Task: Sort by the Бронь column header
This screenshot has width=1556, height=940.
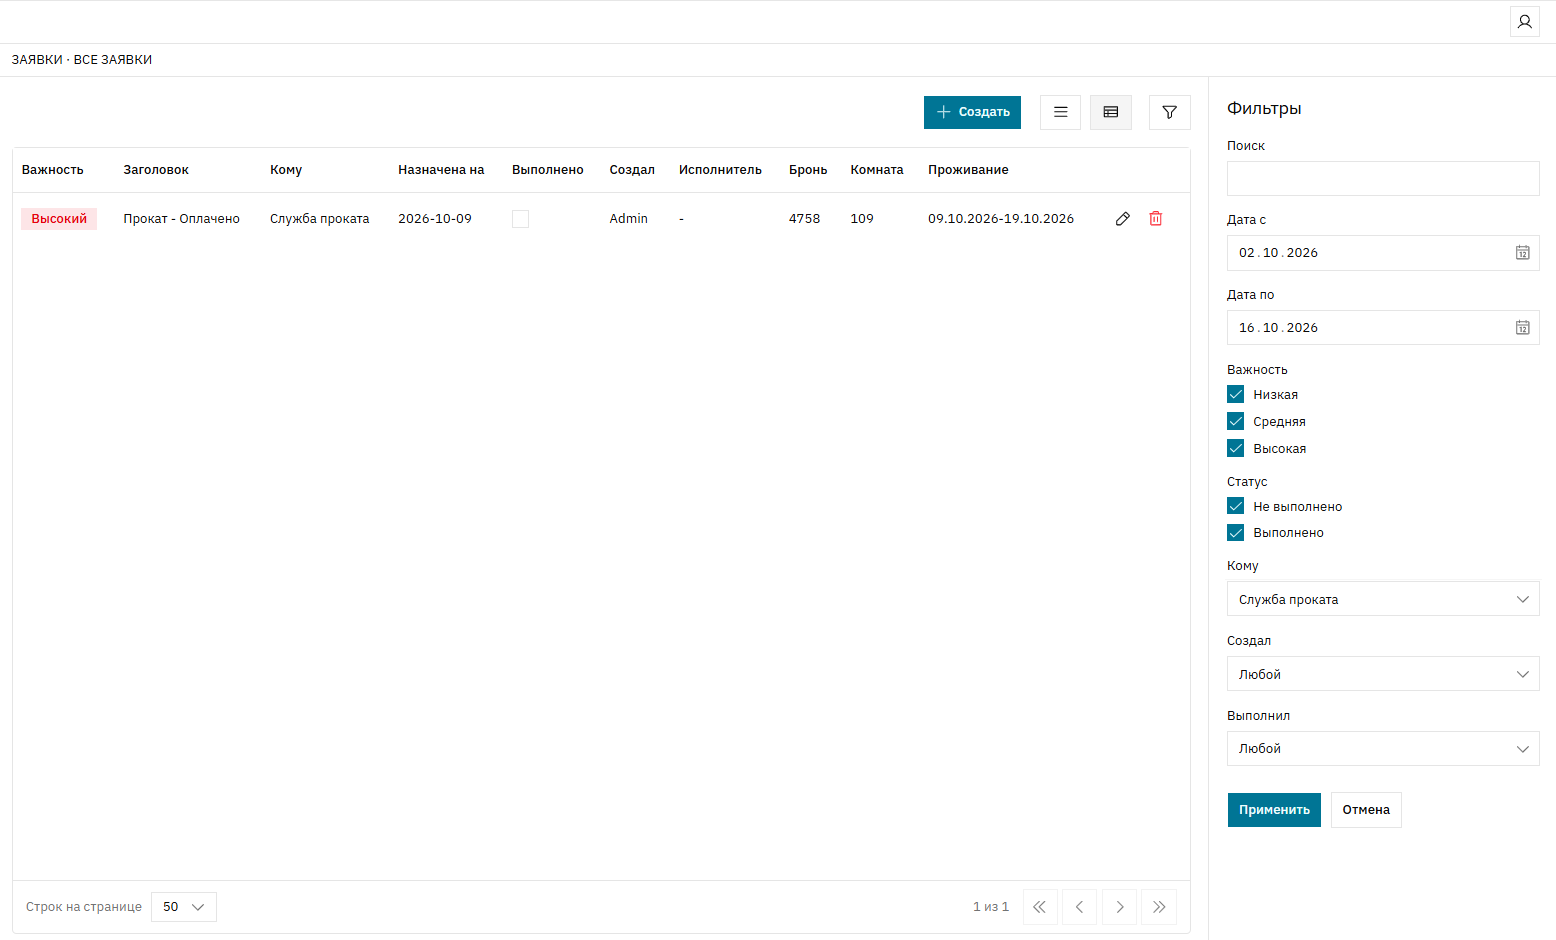Action: [x=808, y=170]
